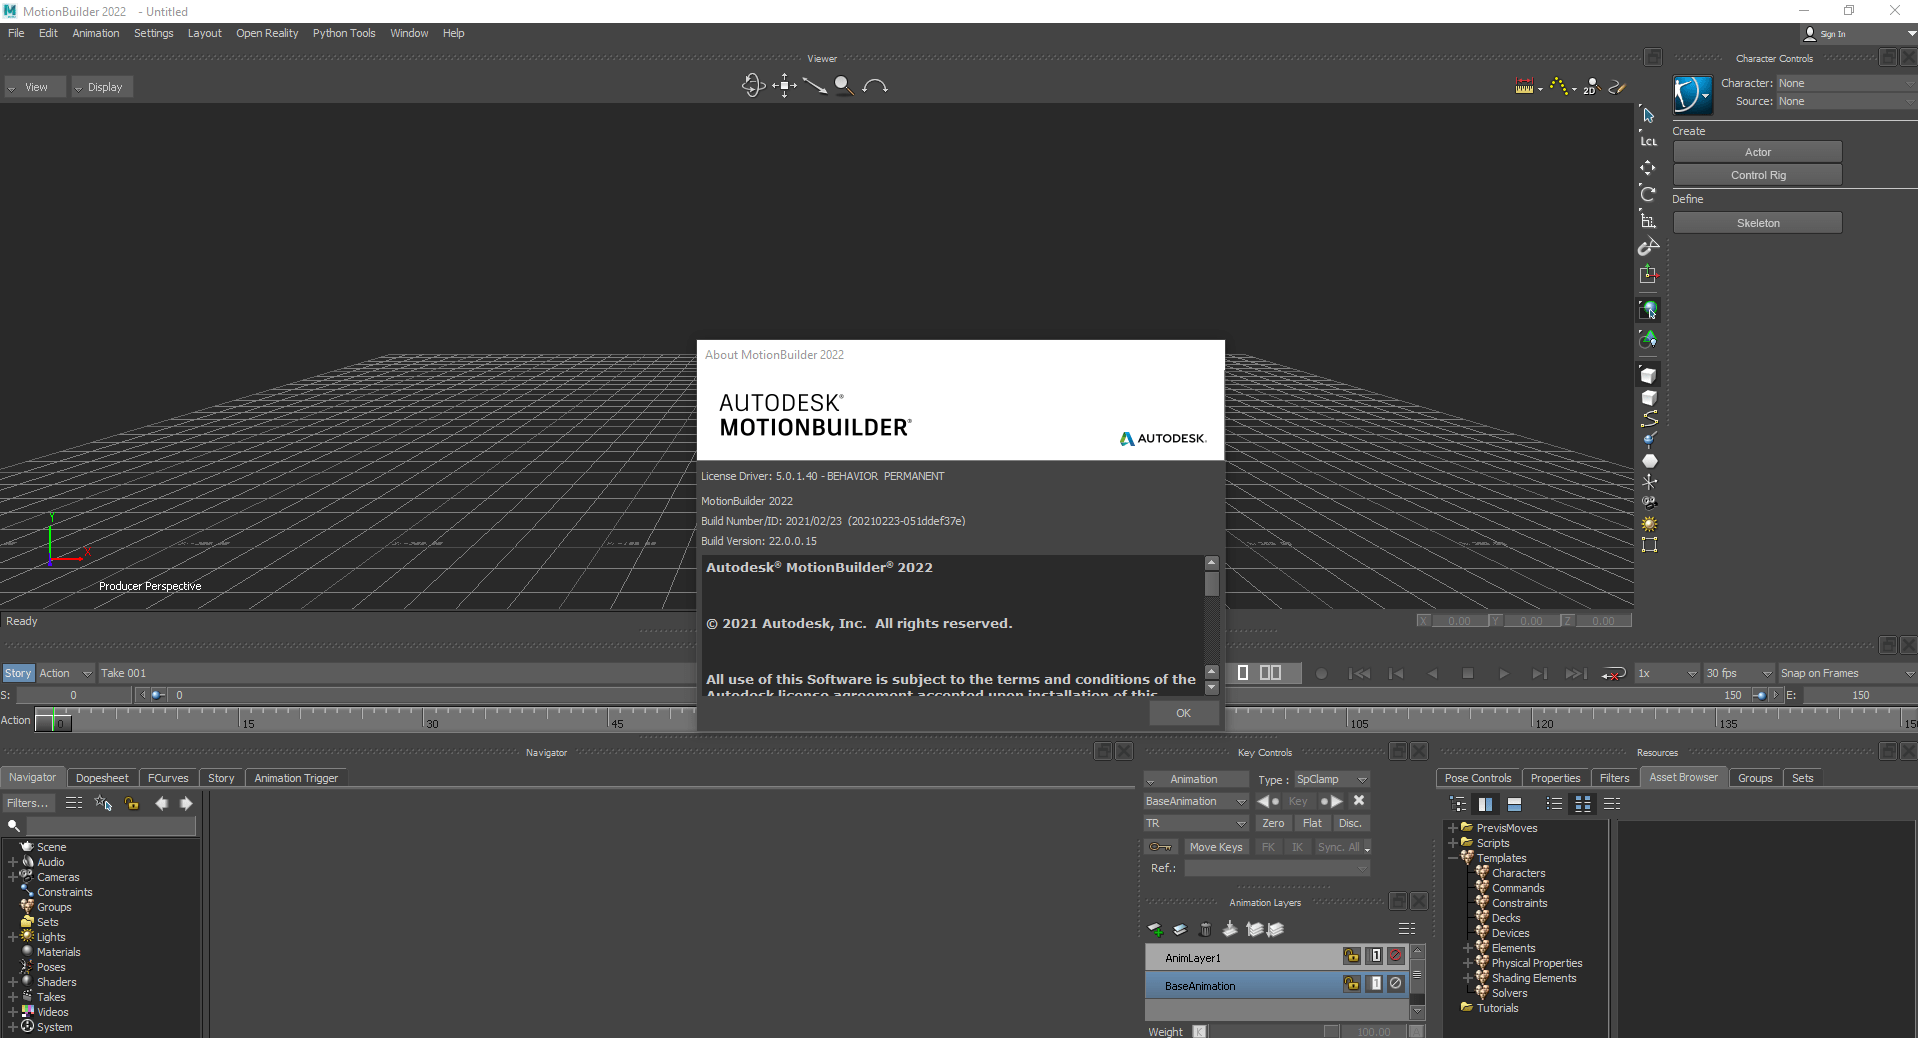Screen dimensions: 1918x1038
Task: Open the Character dropdown set to None
Action: [x=1845, y=83]
